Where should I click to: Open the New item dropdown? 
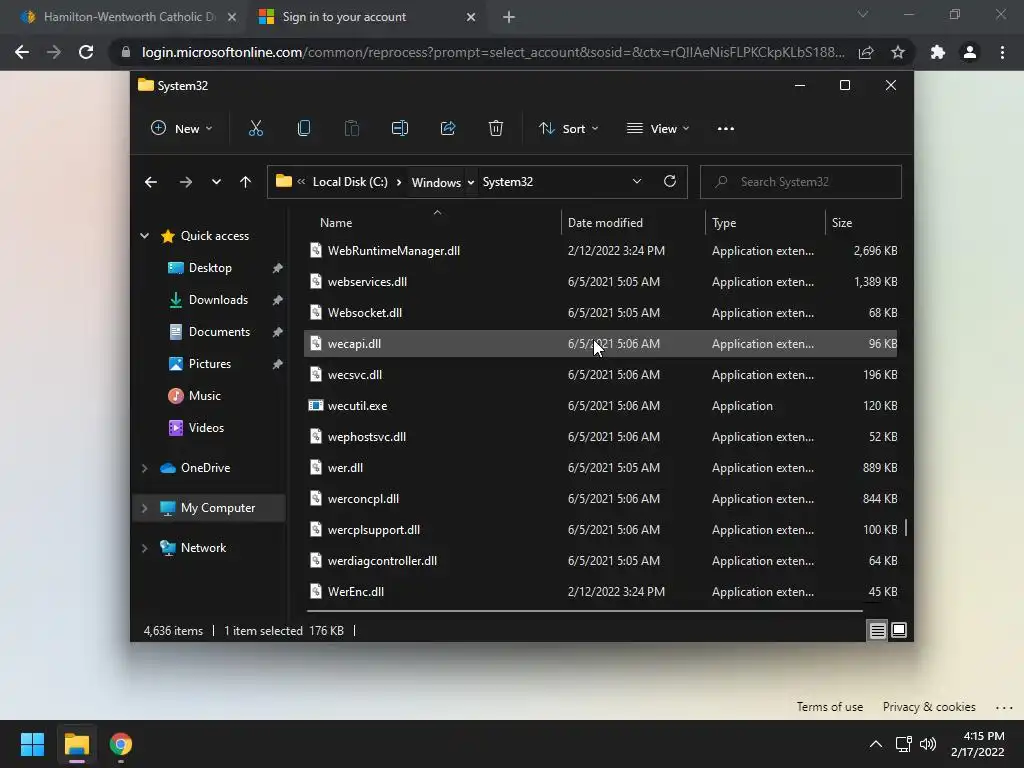[x=182, y=129]
